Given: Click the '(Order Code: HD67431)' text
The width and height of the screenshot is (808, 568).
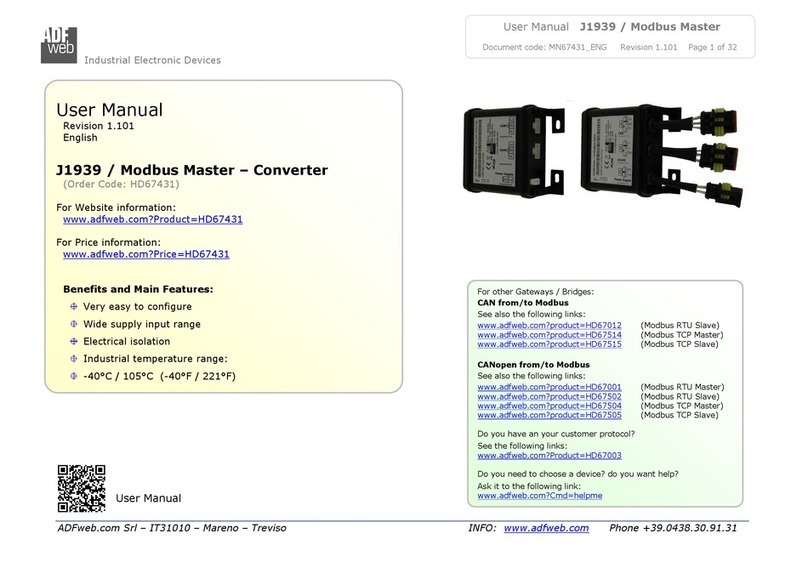Looking at the screenshot, I should tap(121, 184).
